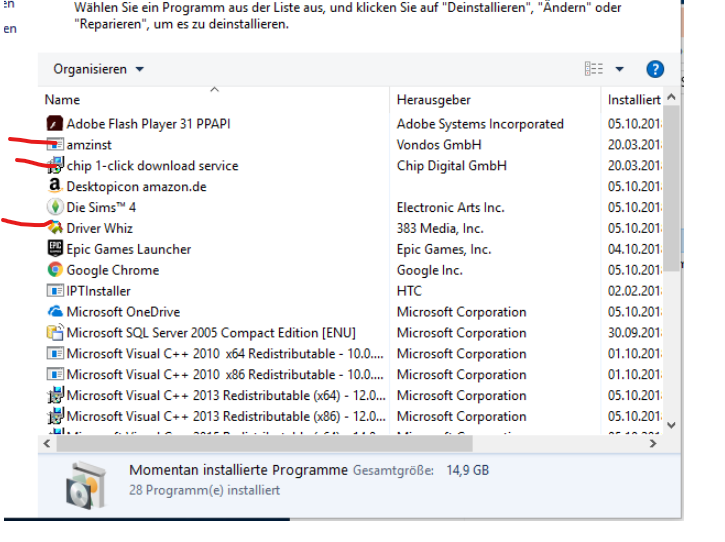
Task: Select Visual C++ 2010 x86 Redistributable entry
Action: coord(225,375)
